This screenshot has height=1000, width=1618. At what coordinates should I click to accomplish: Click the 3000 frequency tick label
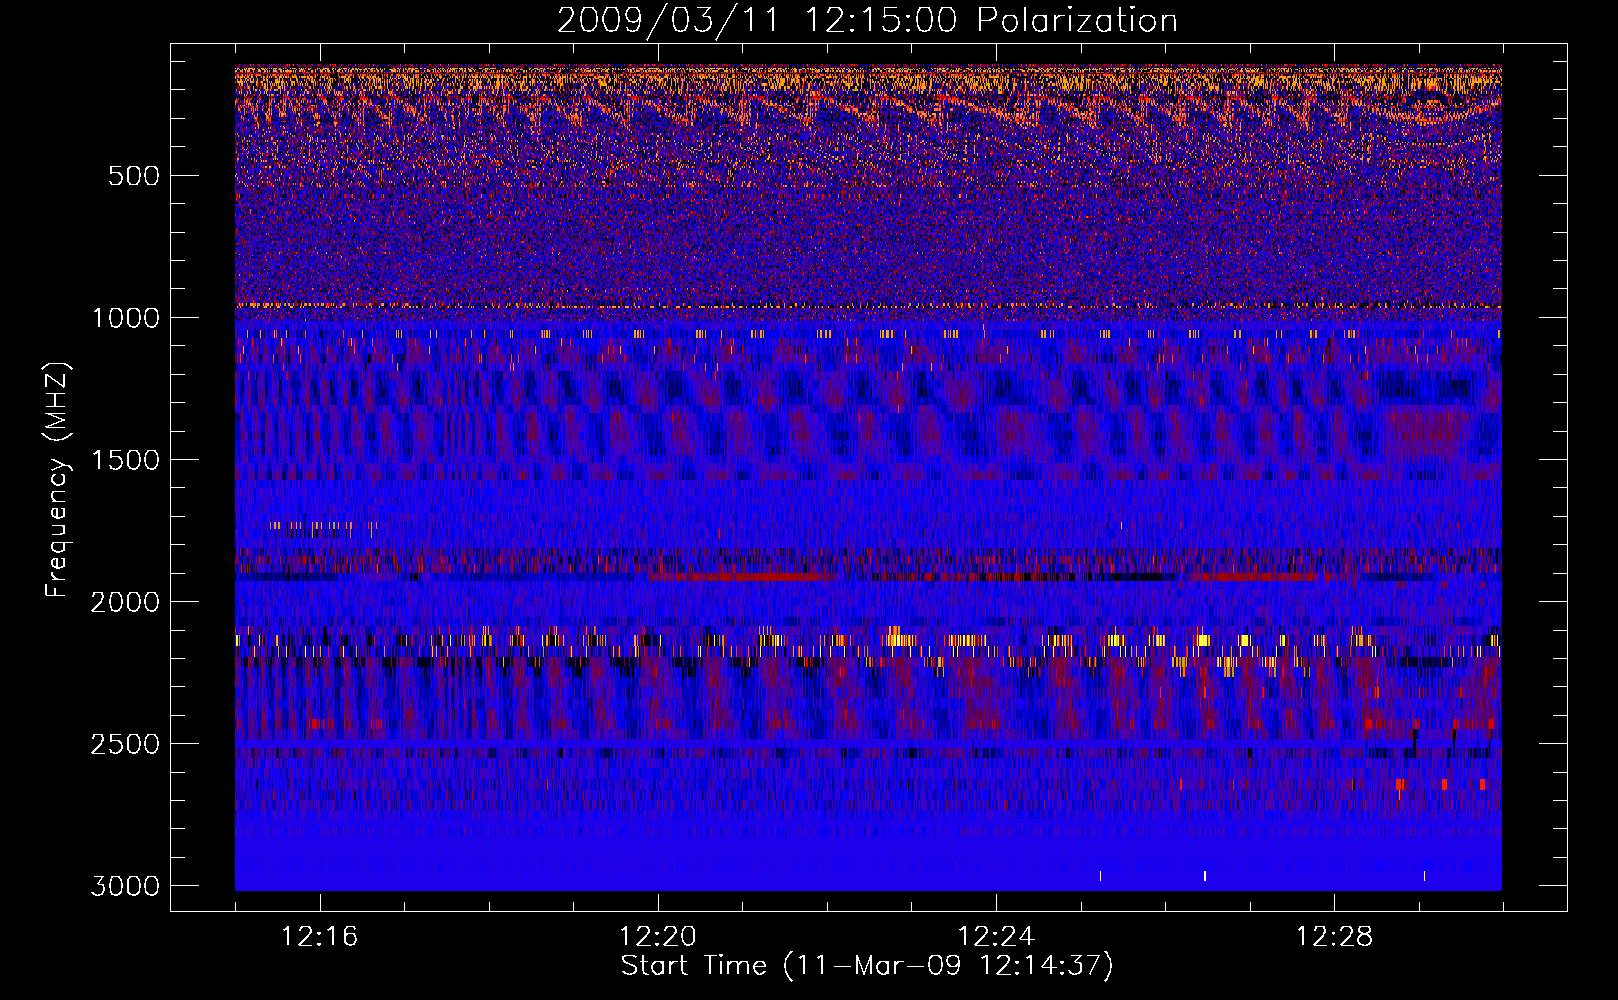click(x=125, y=886)
